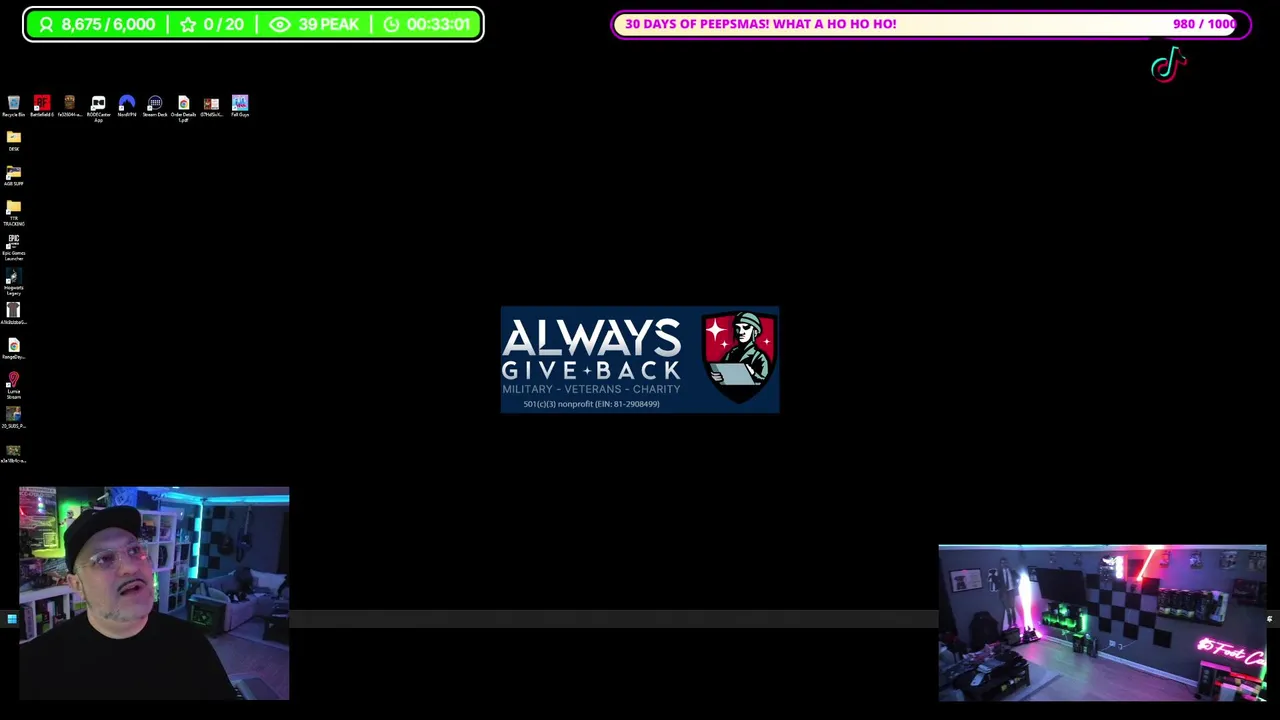
Task: Open the Stream Deck shortcut
Action: click(155, 106)
